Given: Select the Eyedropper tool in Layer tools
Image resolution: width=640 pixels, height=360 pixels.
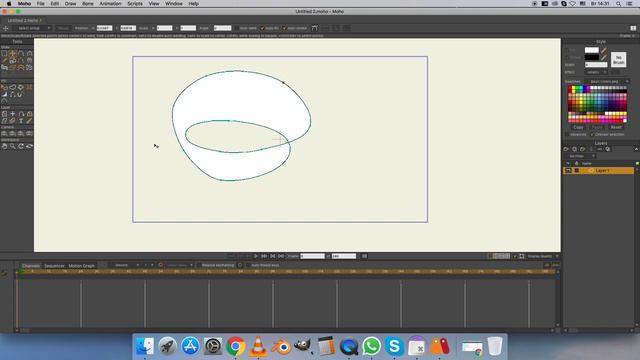Looking at the screenshot, I should (x=29, y=121).
